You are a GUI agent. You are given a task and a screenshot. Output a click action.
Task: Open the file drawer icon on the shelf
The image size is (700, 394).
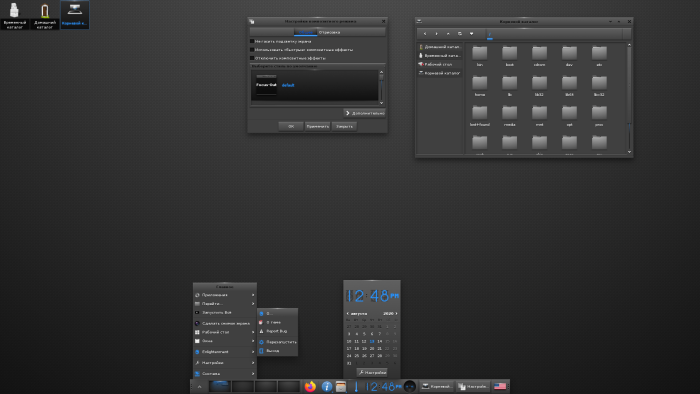[x=341, y=386]
